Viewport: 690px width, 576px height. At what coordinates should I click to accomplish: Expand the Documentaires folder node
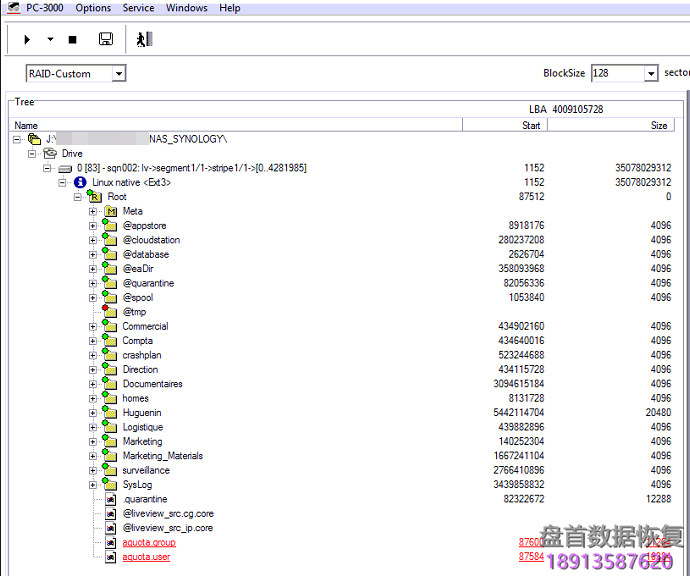(x=92, y=384)
